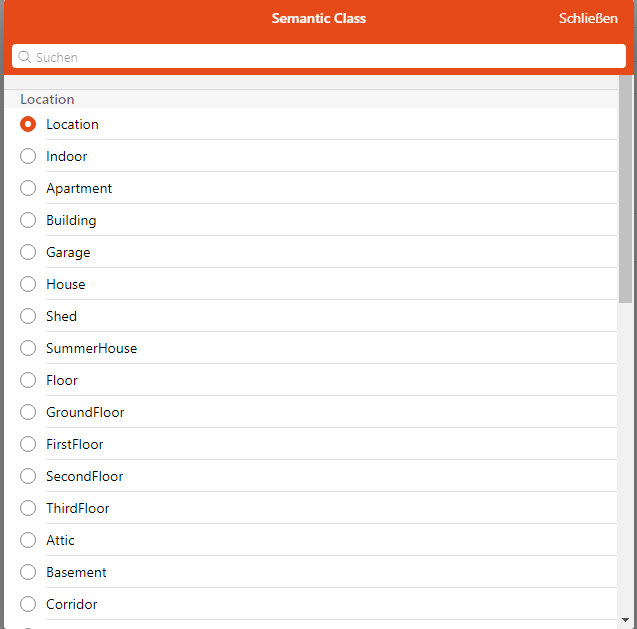Viewport: 637px width, 629px height.
Task: Select the Location radio button
Action: click(x=28, y=124)
